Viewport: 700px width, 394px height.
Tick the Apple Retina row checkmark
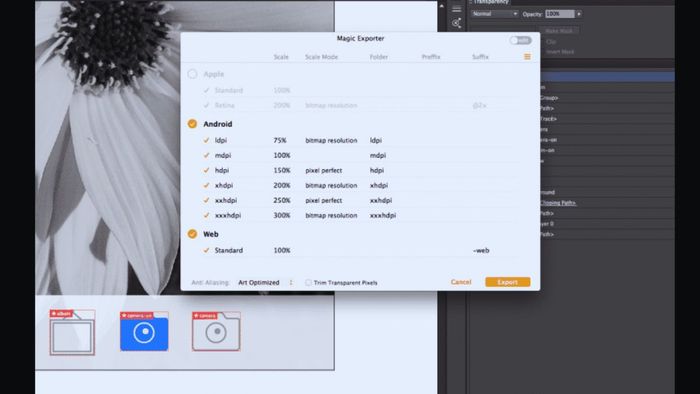[206, 105]
